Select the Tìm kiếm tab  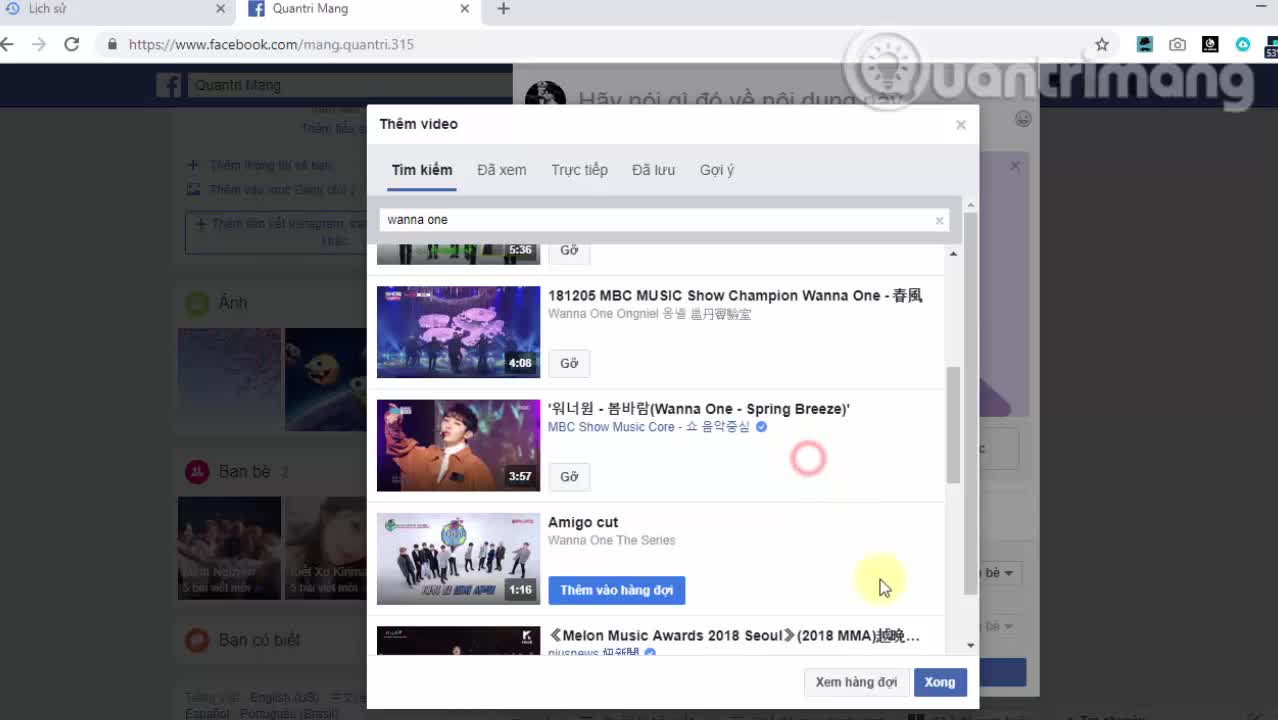coord(422,170)
